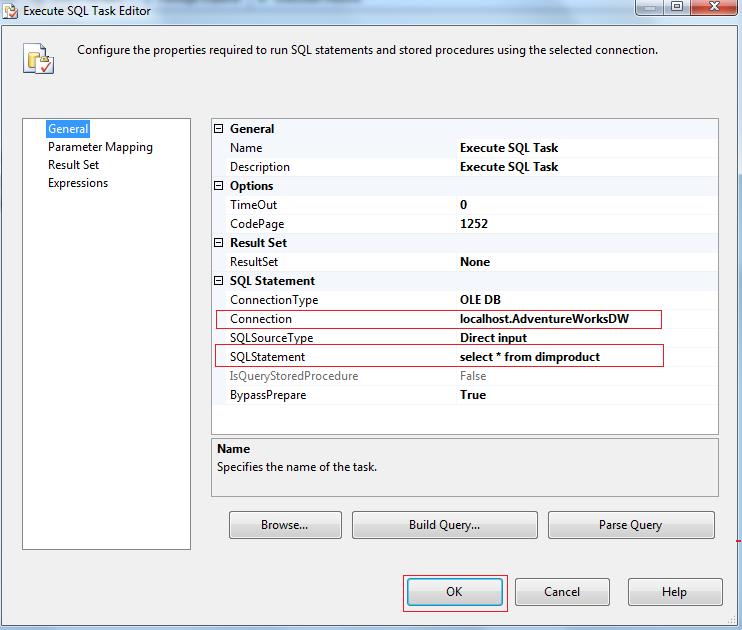Collapse the General property category
This screenshot has height=630, width=742.
220,129
